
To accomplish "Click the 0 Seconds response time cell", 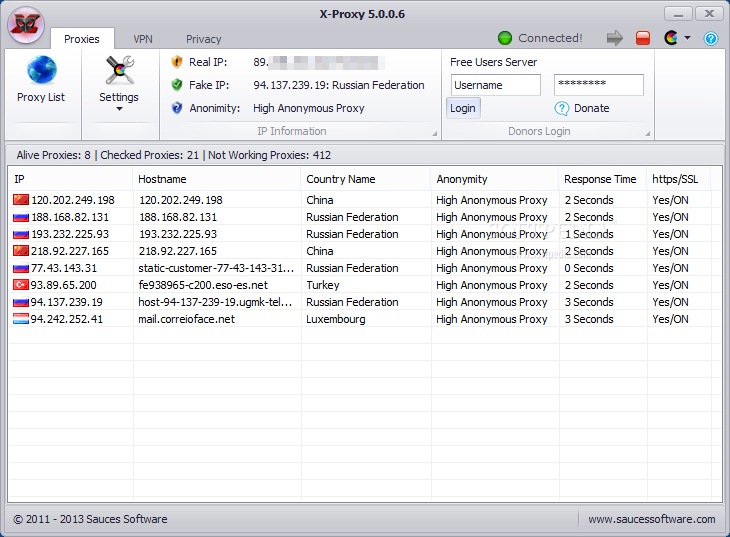I will pyautogui.click(x=589, y=268).
